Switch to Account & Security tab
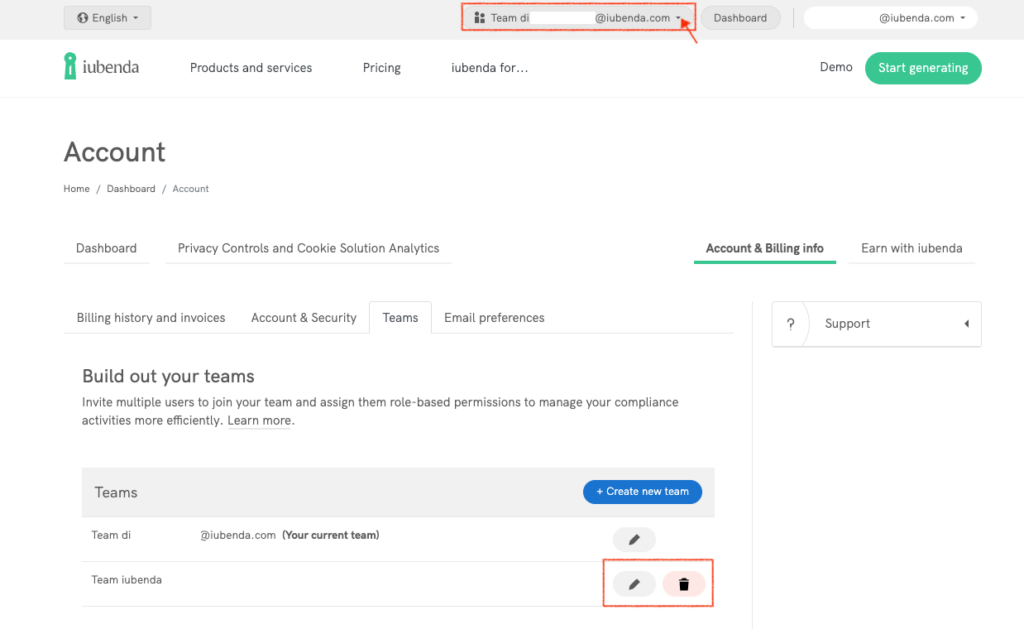Screen dimensions: 1024x629 303,318
